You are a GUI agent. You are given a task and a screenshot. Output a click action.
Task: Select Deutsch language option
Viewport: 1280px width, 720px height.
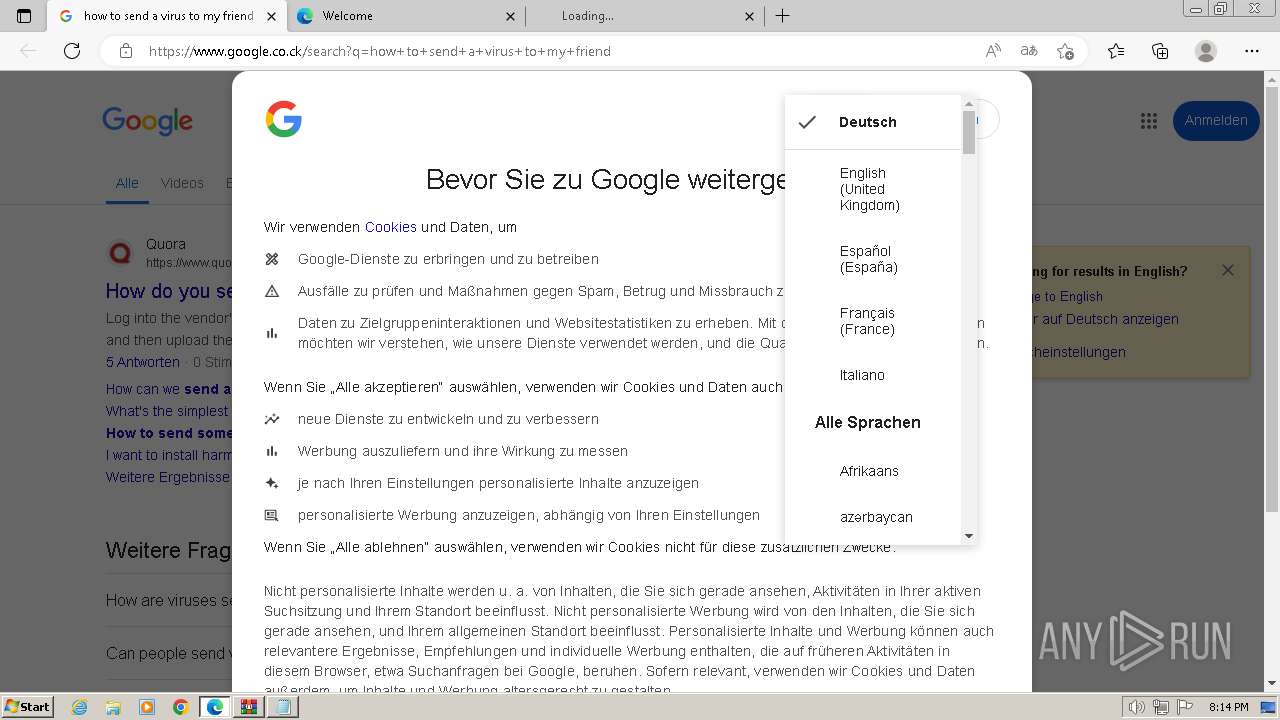point(873,122)
